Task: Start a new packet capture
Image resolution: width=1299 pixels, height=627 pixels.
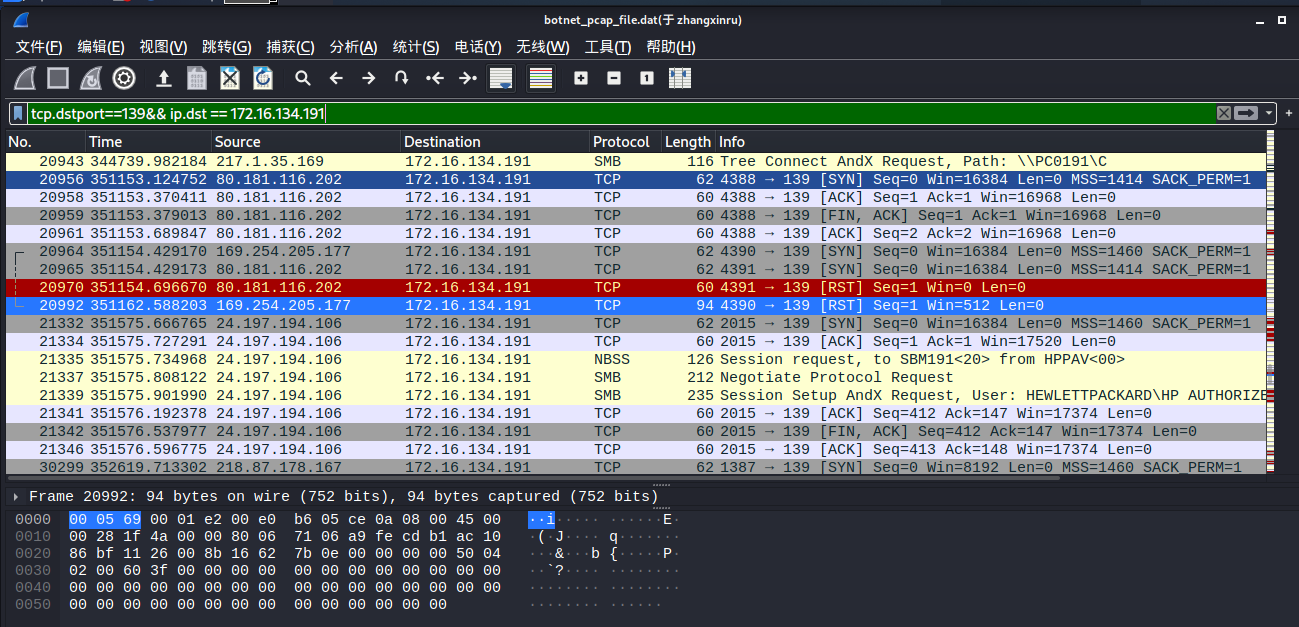Action: (25, 78)
